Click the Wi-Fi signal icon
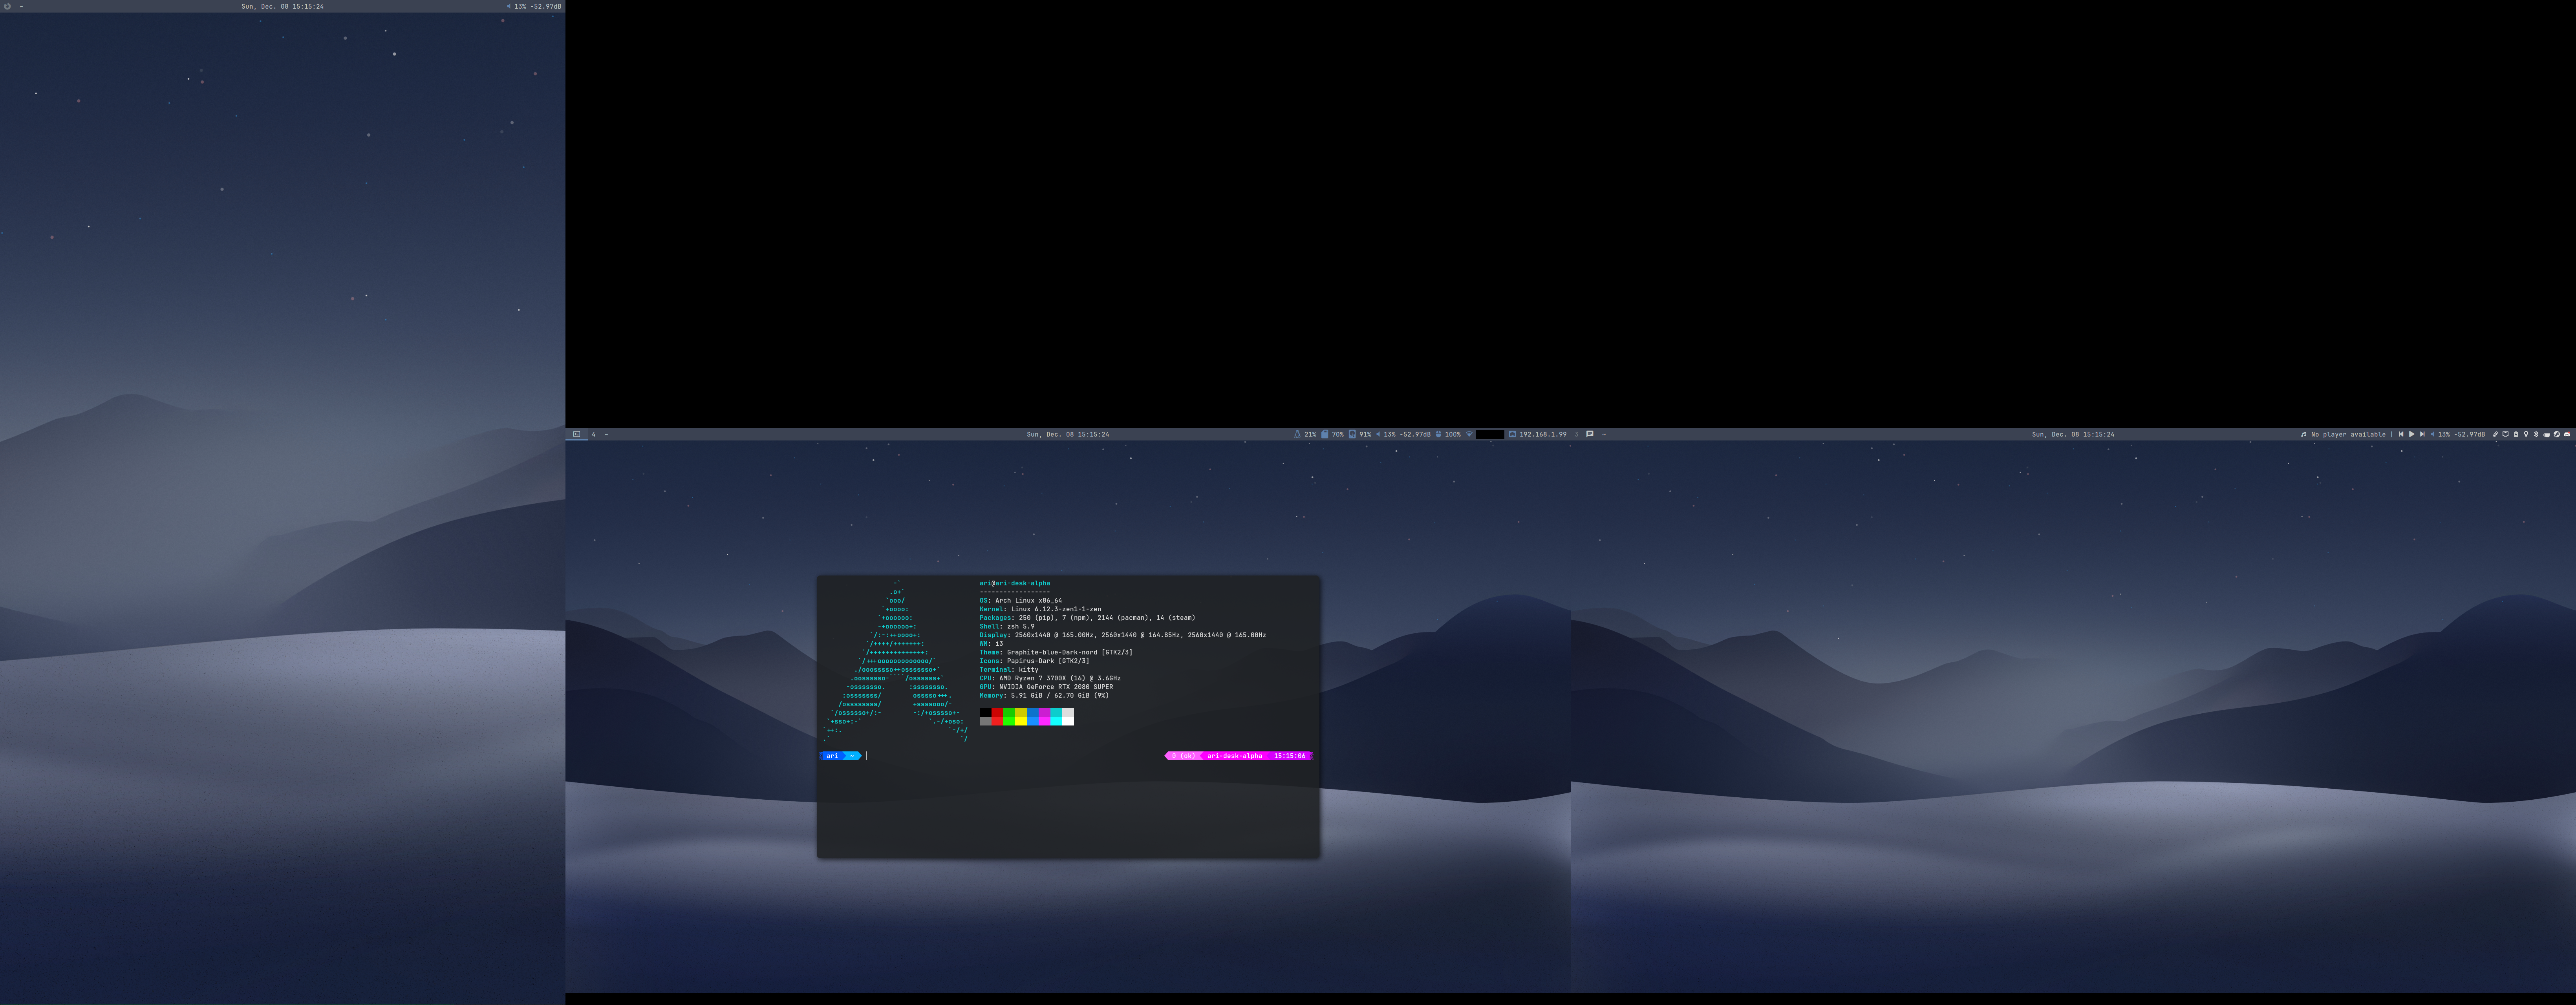The image size is (2576, 1005). point(1469,434)
